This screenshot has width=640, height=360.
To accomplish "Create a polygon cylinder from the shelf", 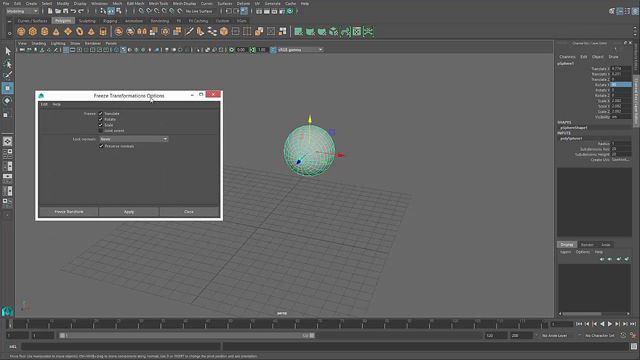I will [x=44, y=31].
